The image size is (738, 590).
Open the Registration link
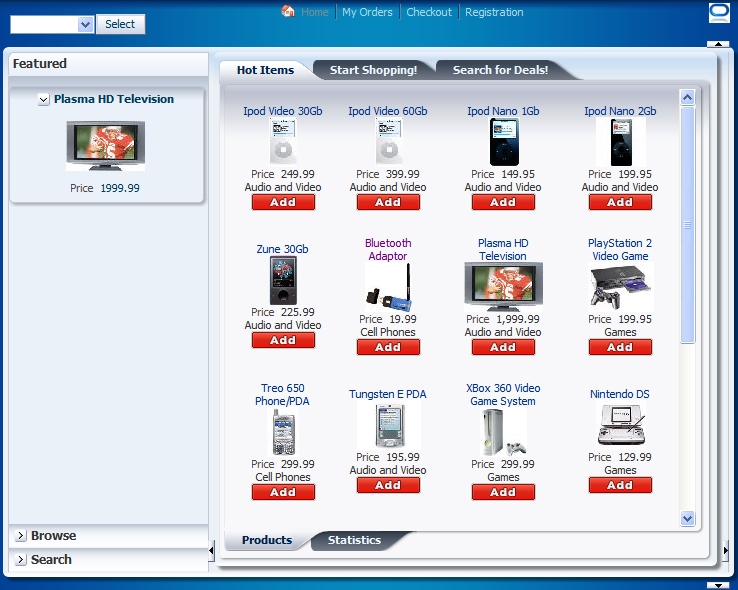[x=494, y=12]
